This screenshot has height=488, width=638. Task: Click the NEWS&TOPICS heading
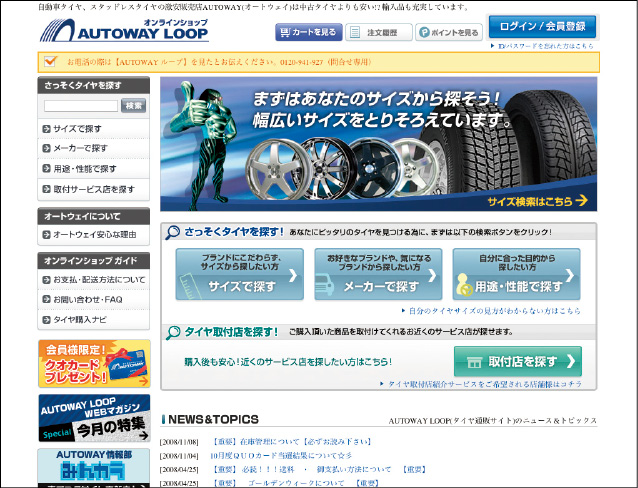click(x=213, y=419)
